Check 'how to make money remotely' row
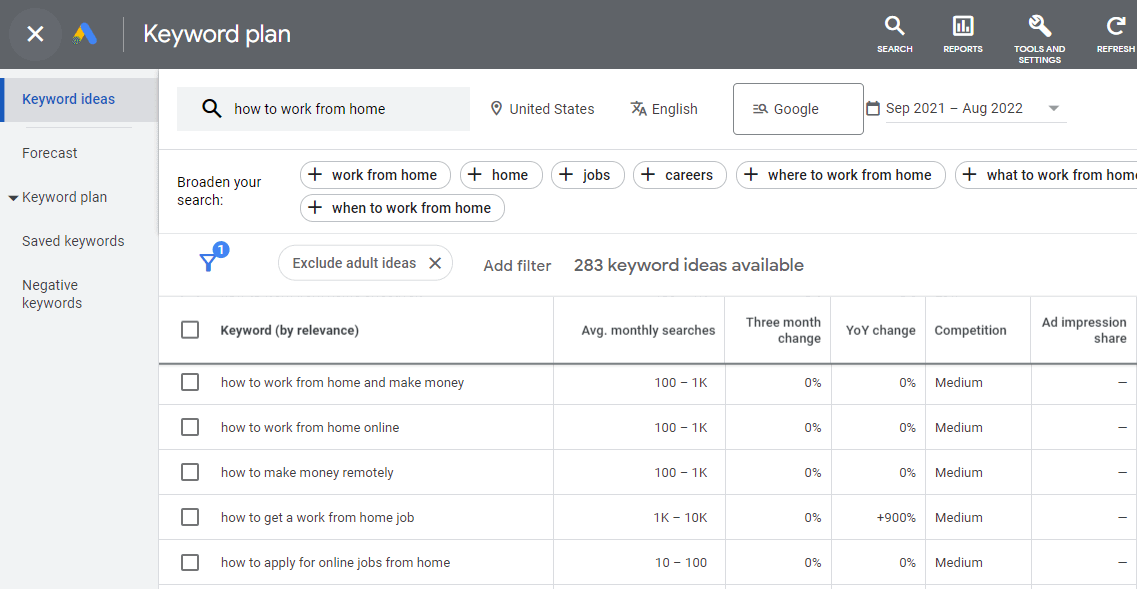 point(190,472)
